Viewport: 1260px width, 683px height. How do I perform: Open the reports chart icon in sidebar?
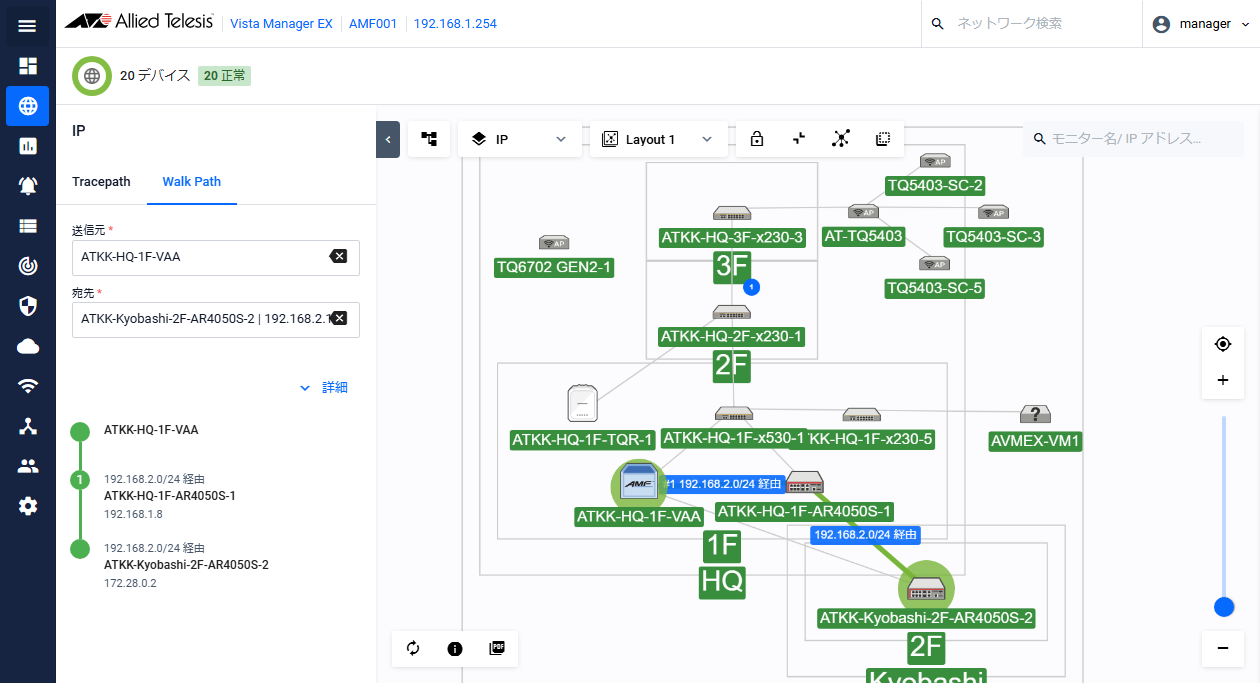coord(28,146)
